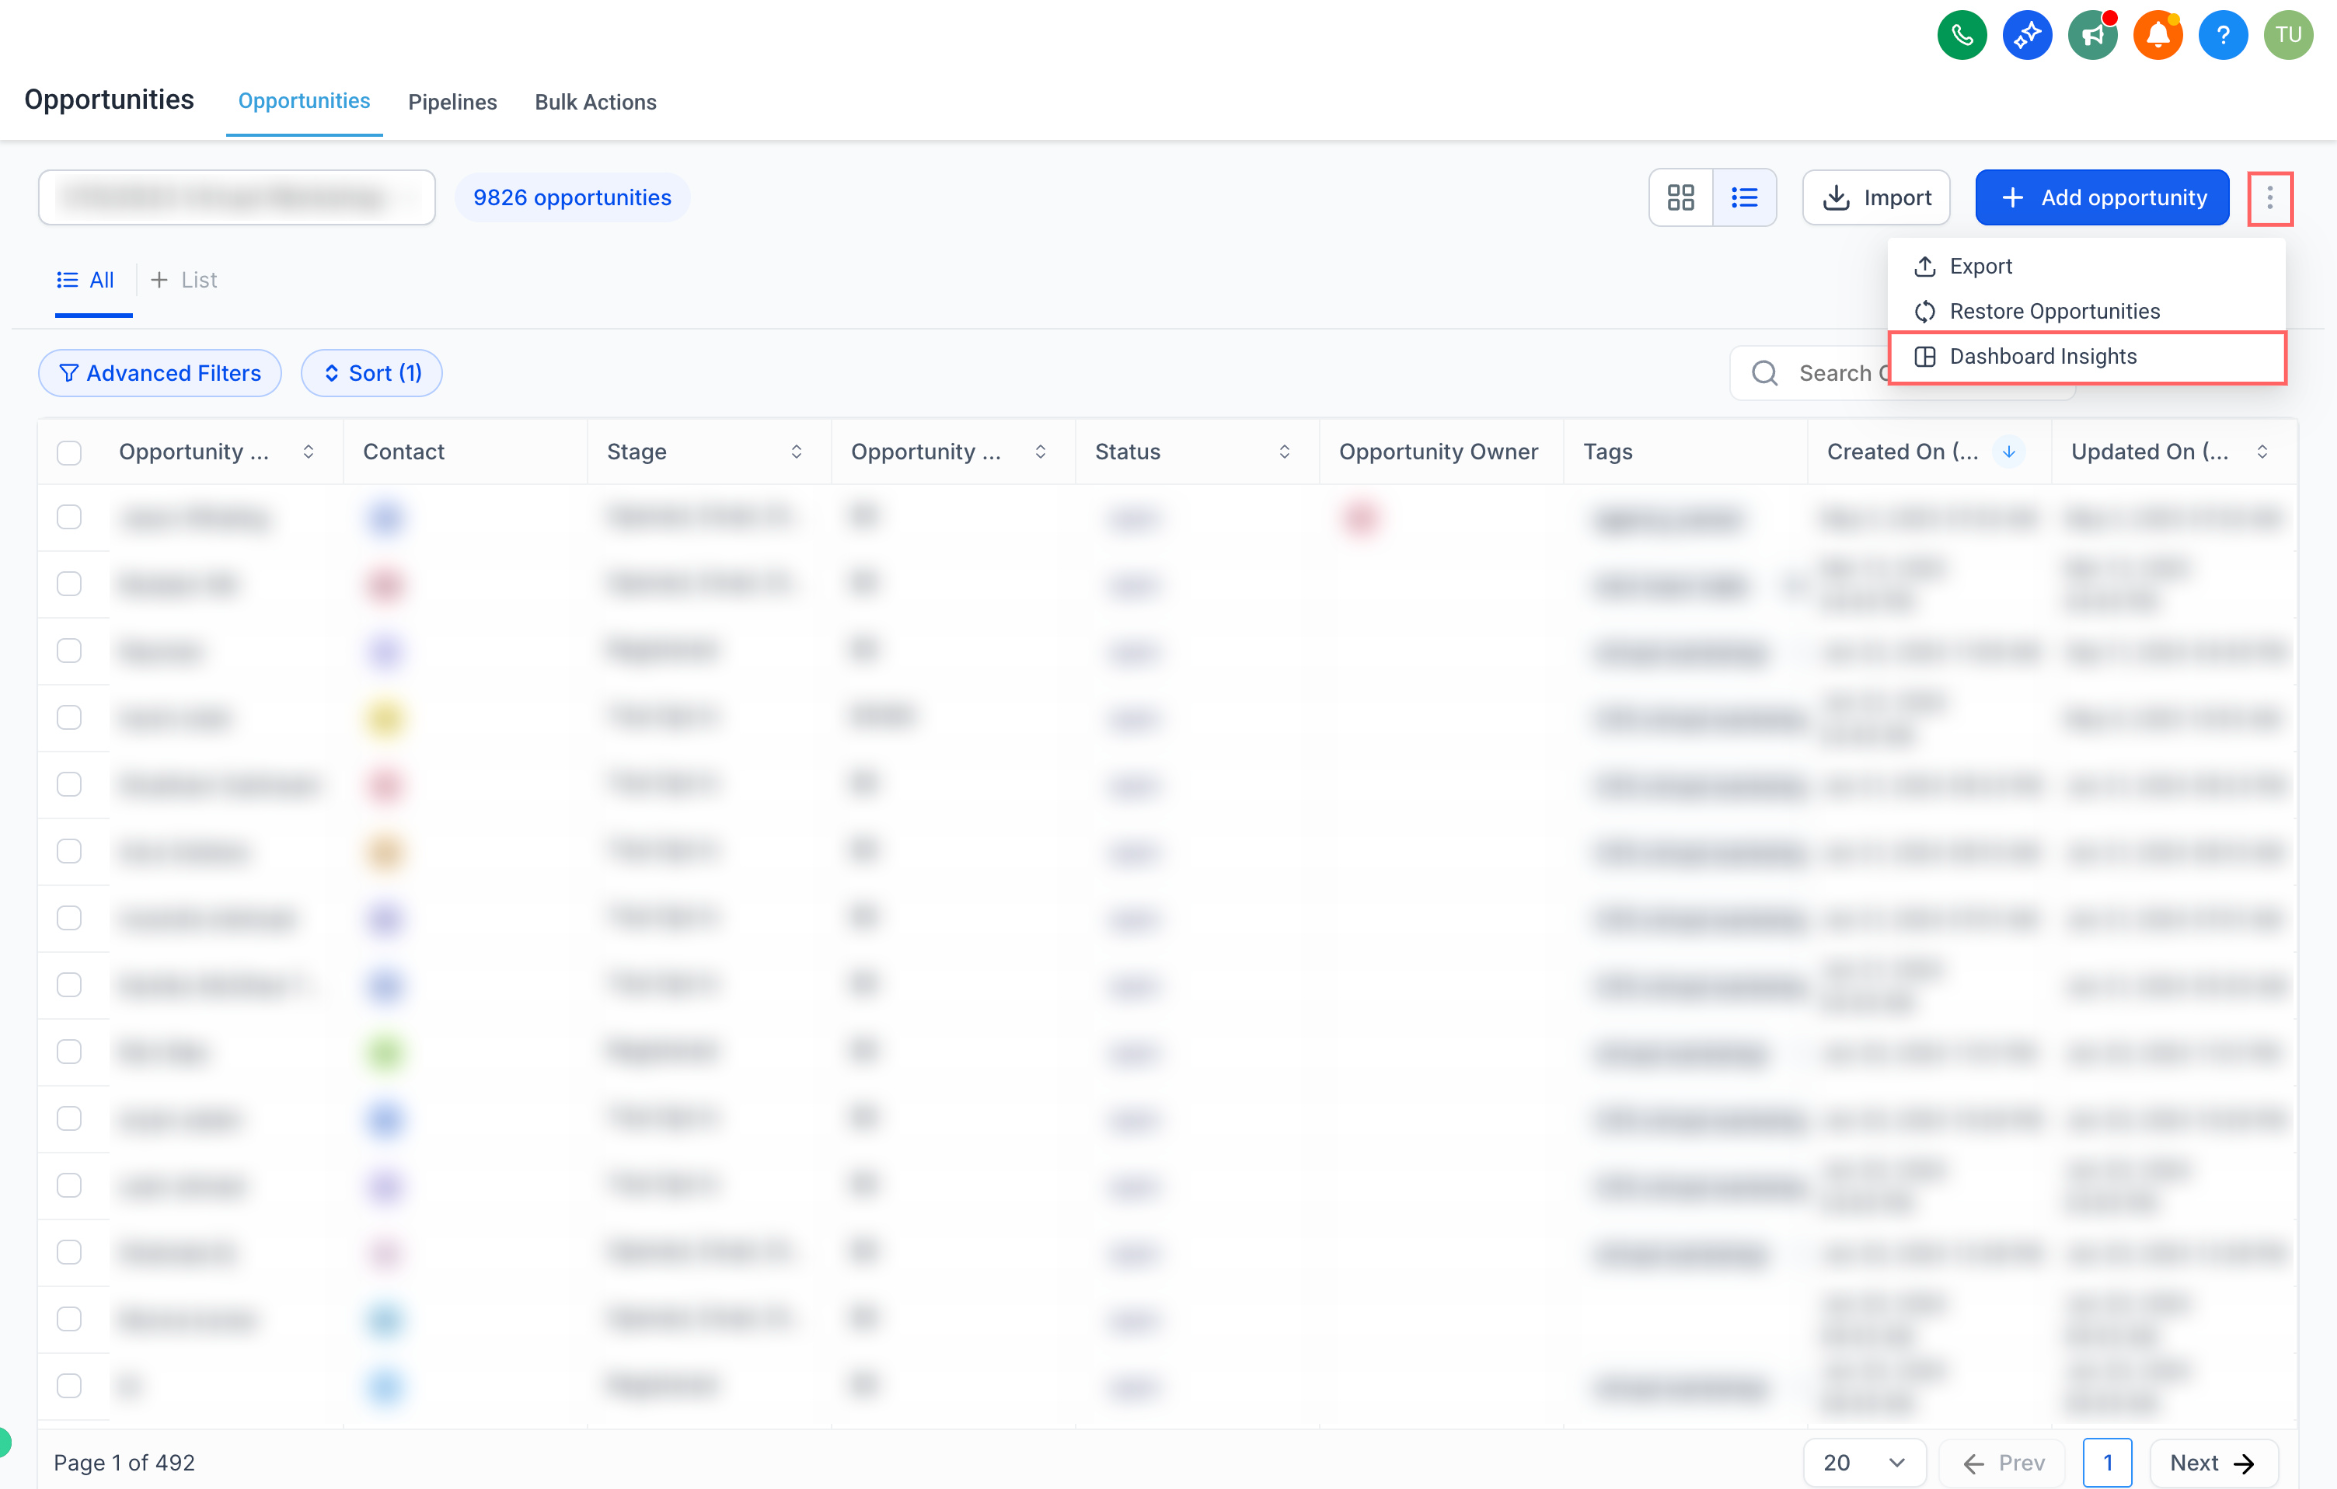Screen dimensions: 2337x1489
Task: Open the page size dropdown showing 20
Action: [x=1865, y=1463]
